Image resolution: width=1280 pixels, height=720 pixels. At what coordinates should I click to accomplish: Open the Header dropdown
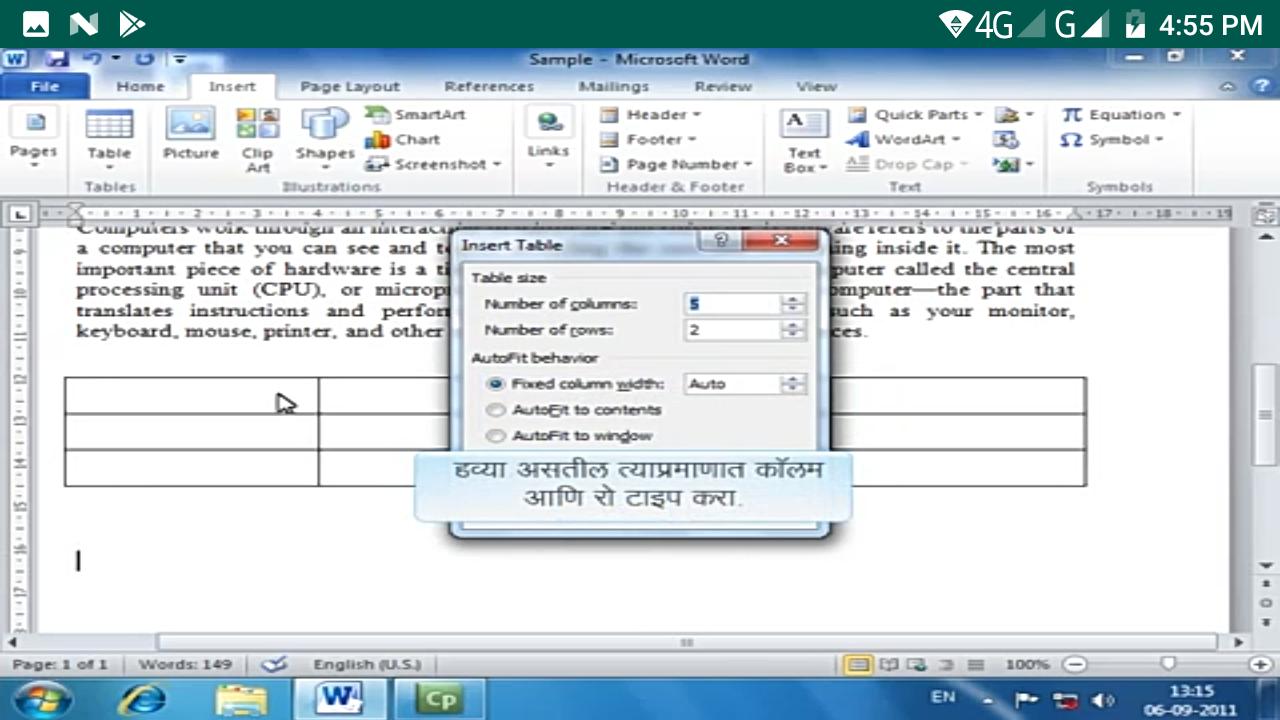pos(650,114)
